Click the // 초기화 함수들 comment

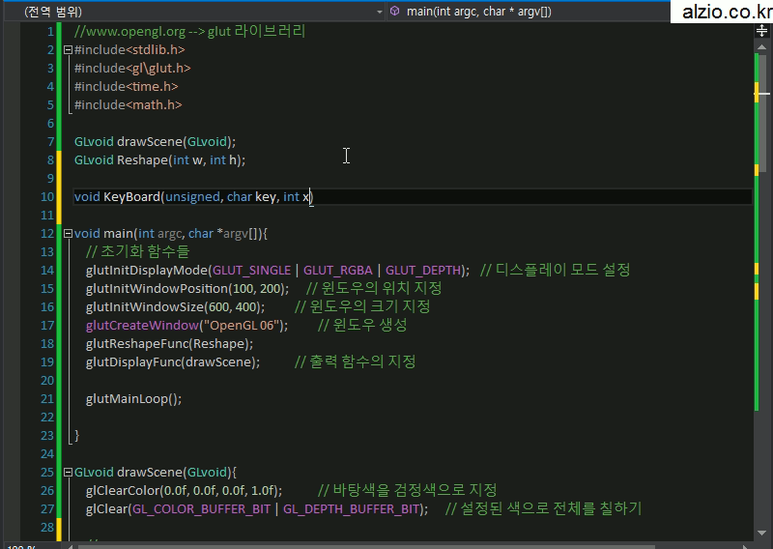(138, 252)
